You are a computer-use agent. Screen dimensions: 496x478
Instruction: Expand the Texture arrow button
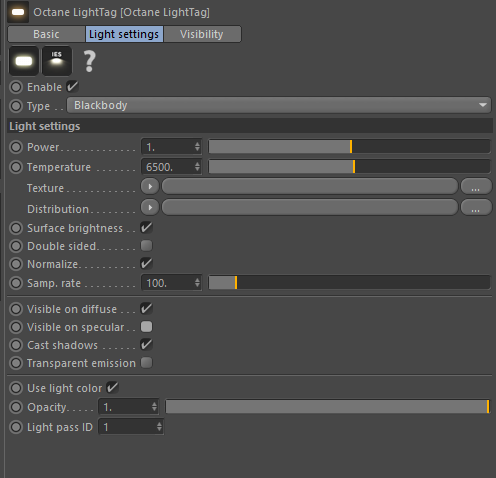(150, 186)
